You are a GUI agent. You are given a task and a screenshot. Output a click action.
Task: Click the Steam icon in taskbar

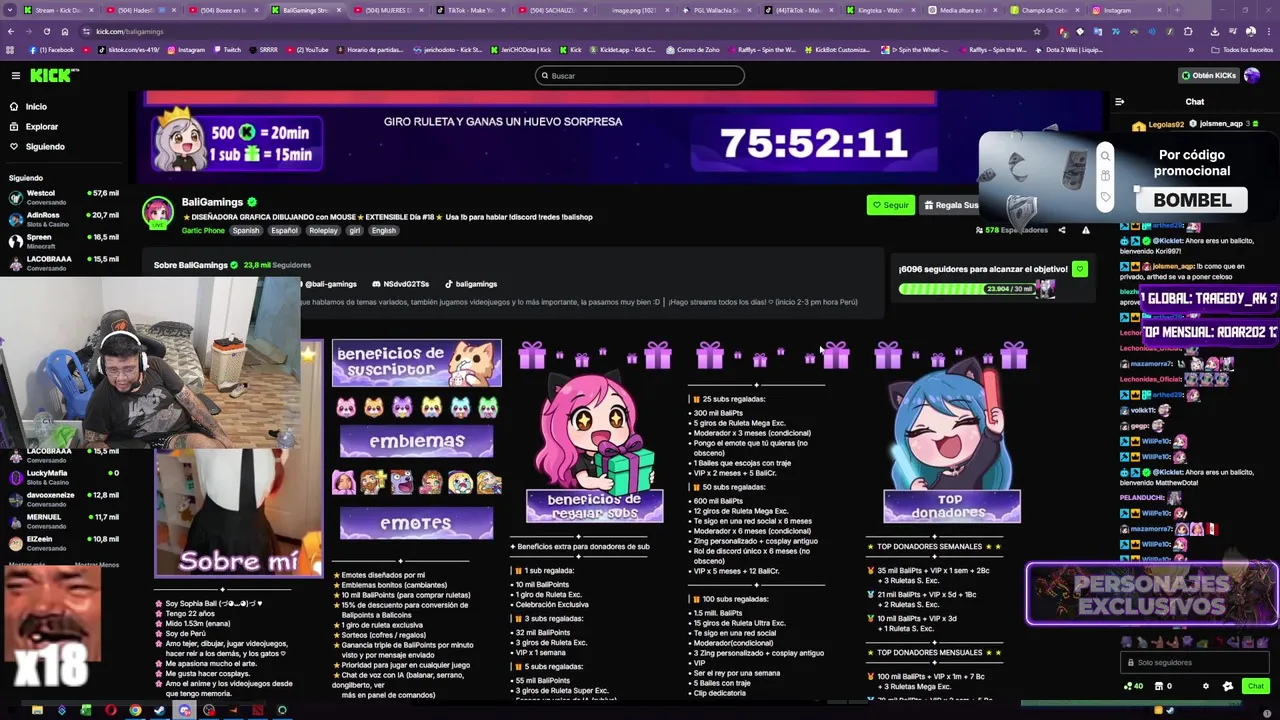pos(159,711)
